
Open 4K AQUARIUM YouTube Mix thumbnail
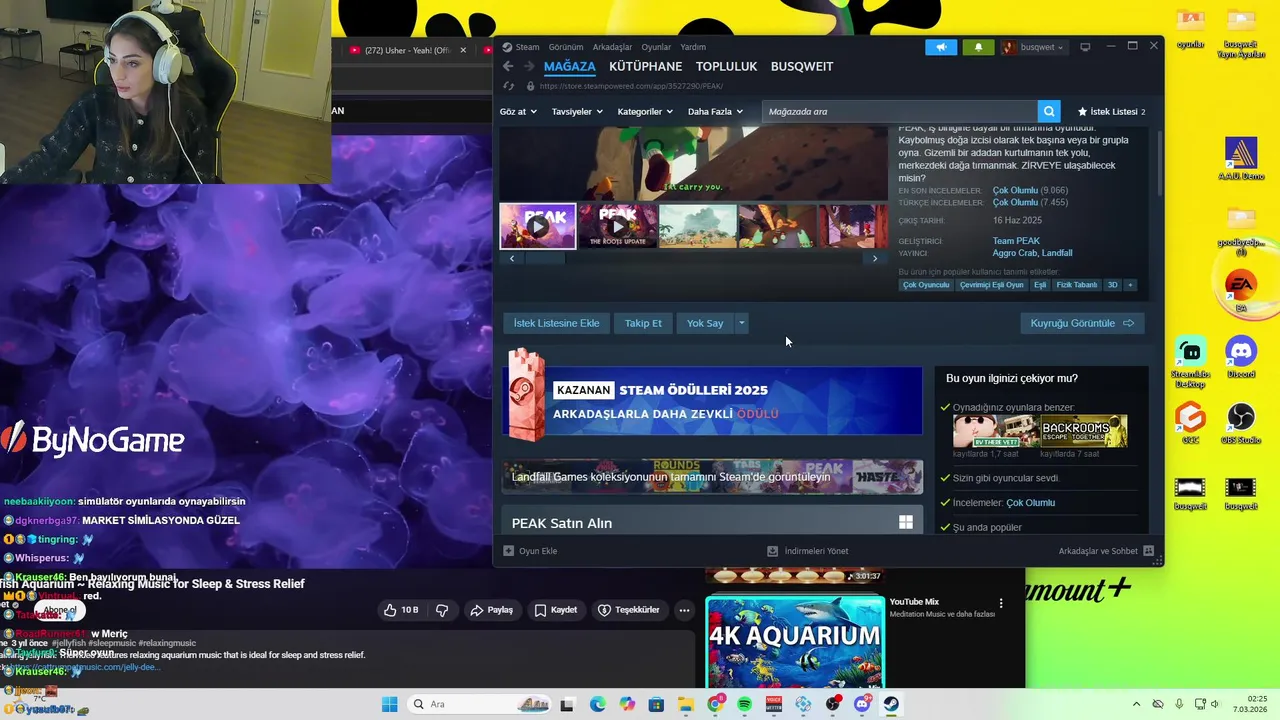(795, 642)
